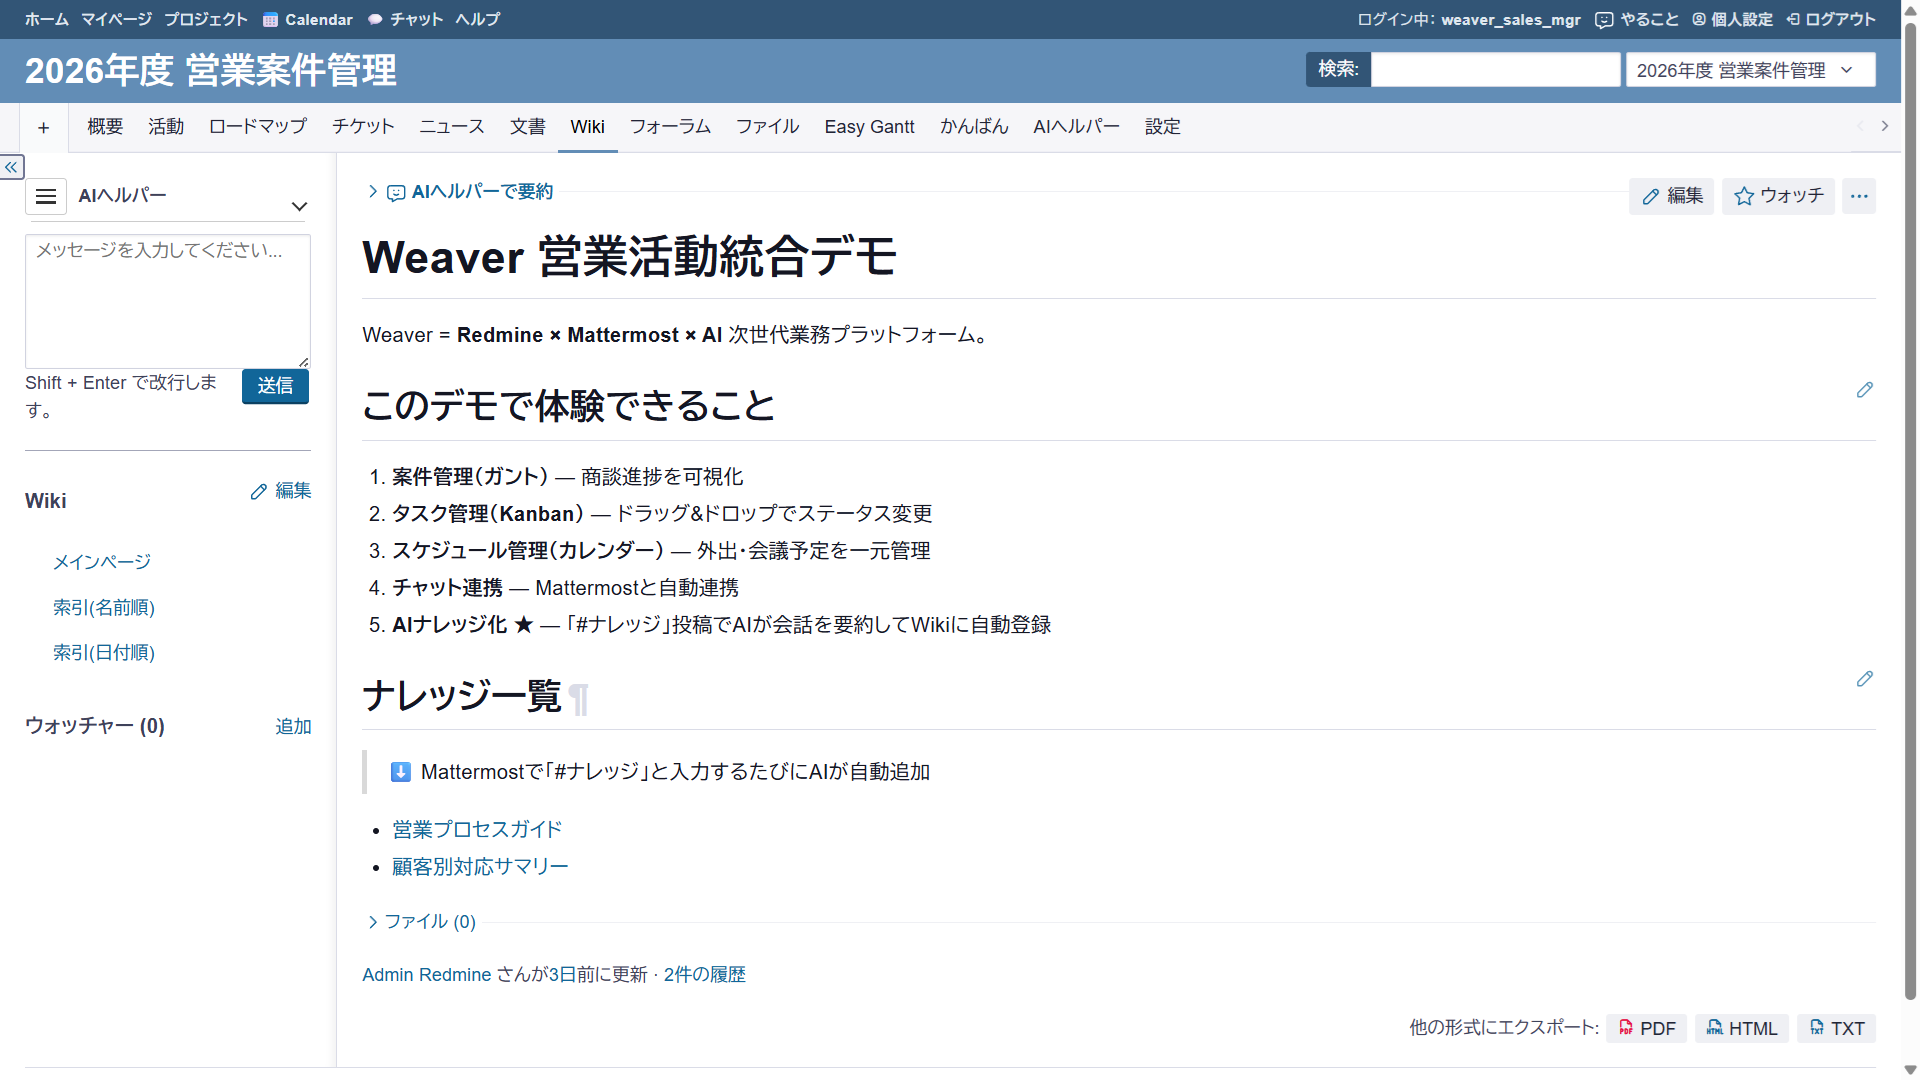This screenshot has height=1080, width=1920.
Task: Click the ウォッチ star button
Action: [x=1778, y=196]
